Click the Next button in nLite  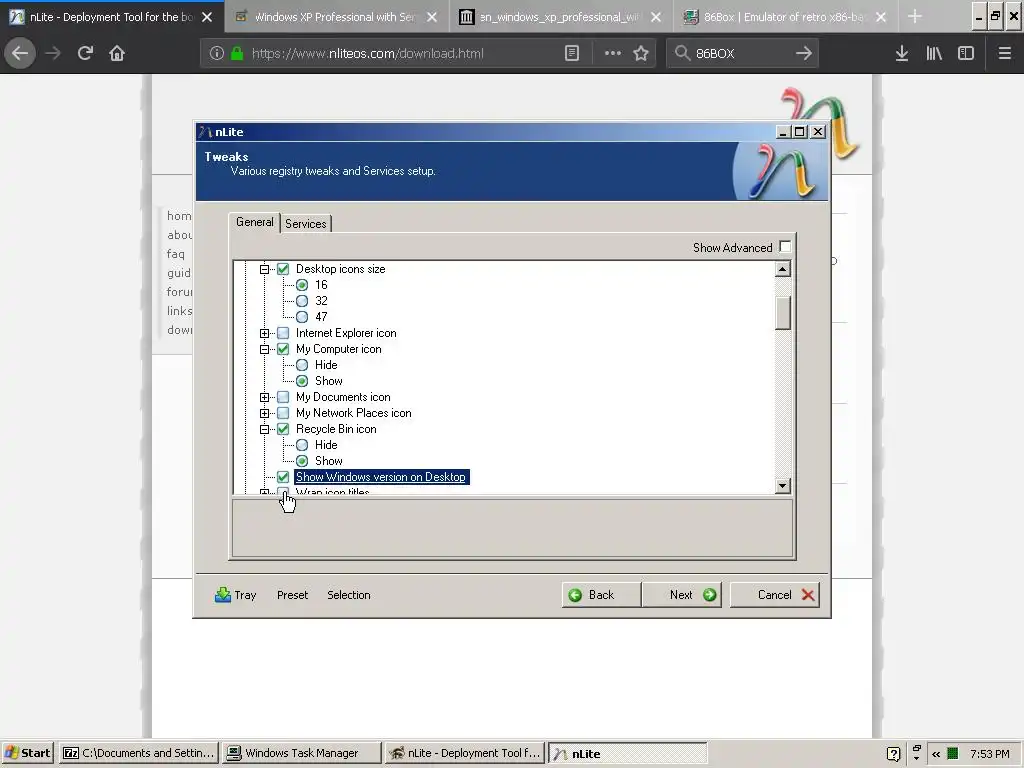pyautogui.click(x=682, y=595)
